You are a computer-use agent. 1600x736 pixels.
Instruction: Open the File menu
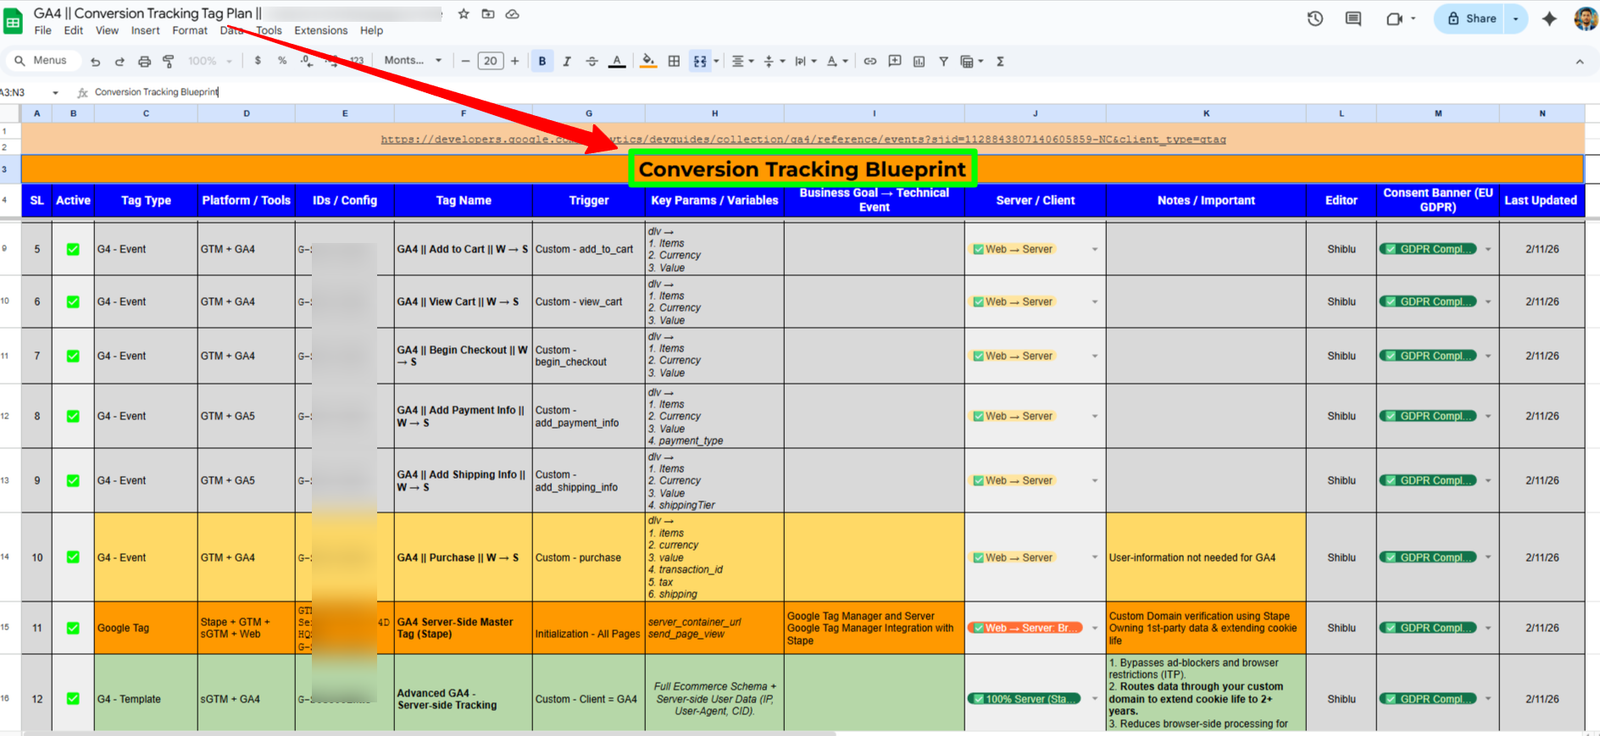coord(43,31)
